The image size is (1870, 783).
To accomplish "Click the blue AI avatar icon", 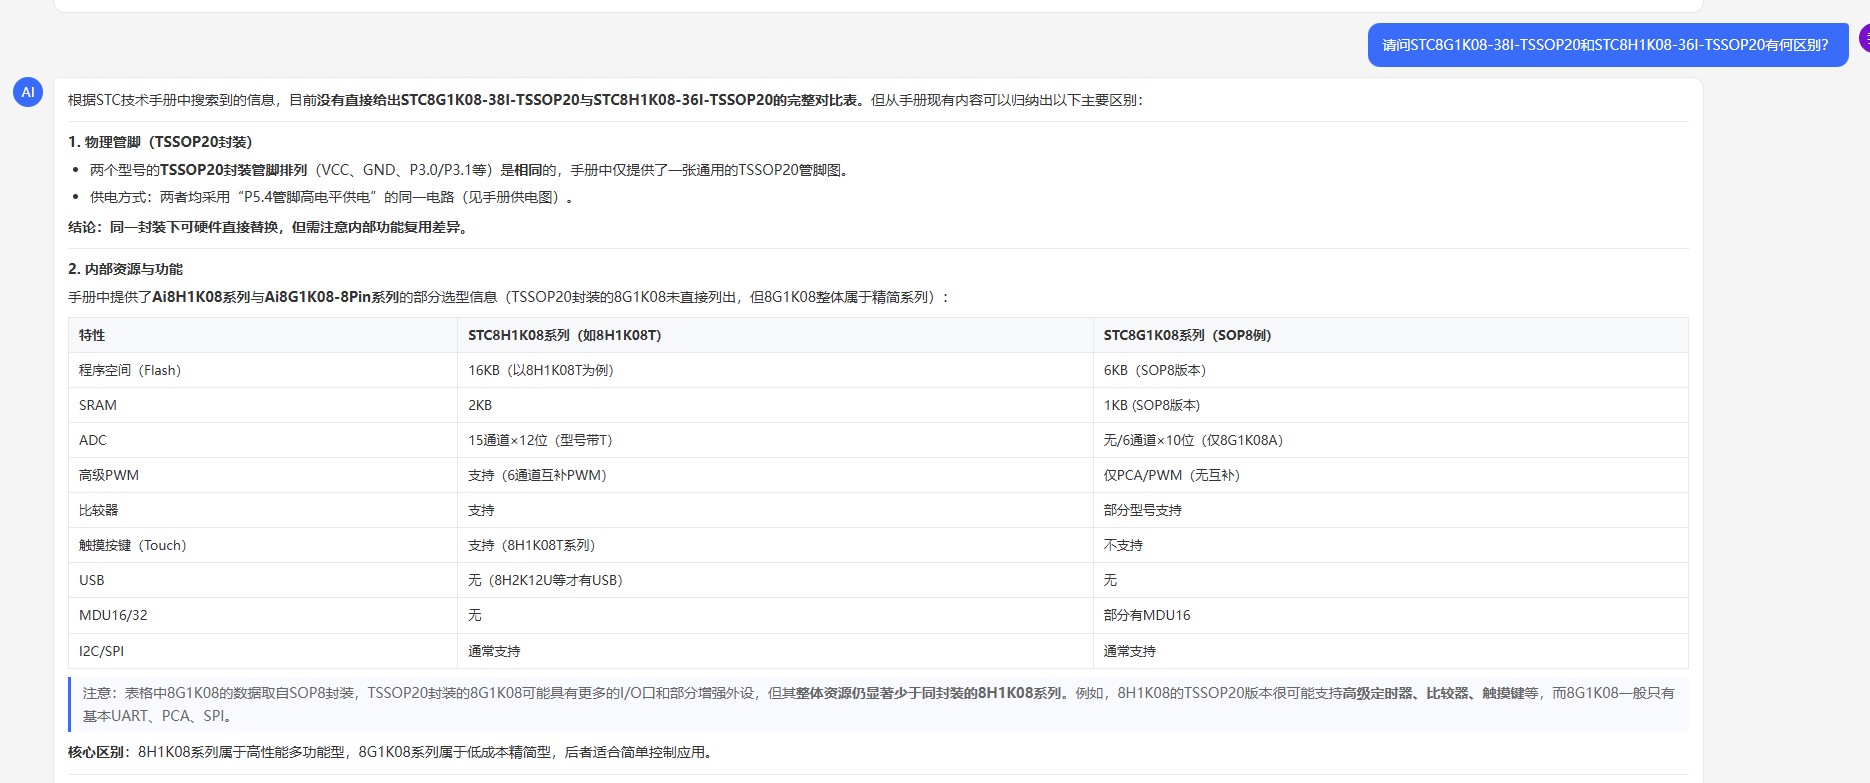I will pos(27,92).
